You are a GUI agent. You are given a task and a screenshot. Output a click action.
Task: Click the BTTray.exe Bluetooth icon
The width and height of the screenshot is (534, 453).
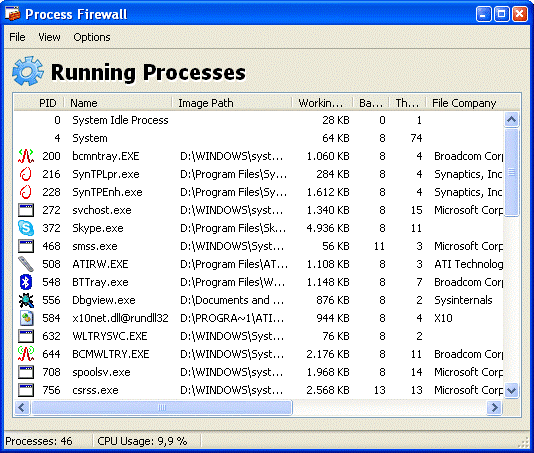pyautogui.click(x=26, y=282)
